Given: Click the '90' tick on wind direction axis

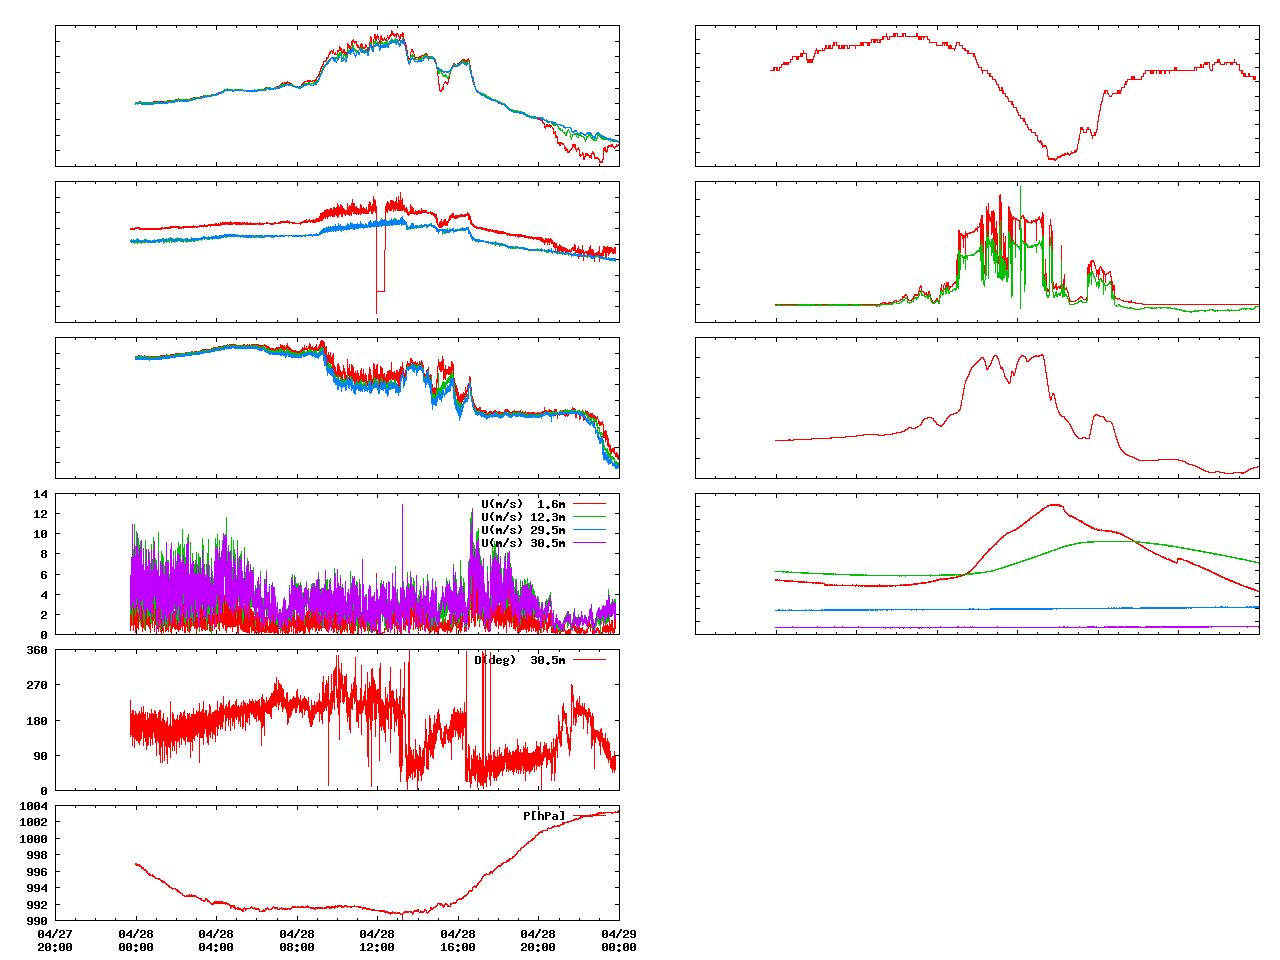Looking at the screenshot, I should tap(41, 756).
